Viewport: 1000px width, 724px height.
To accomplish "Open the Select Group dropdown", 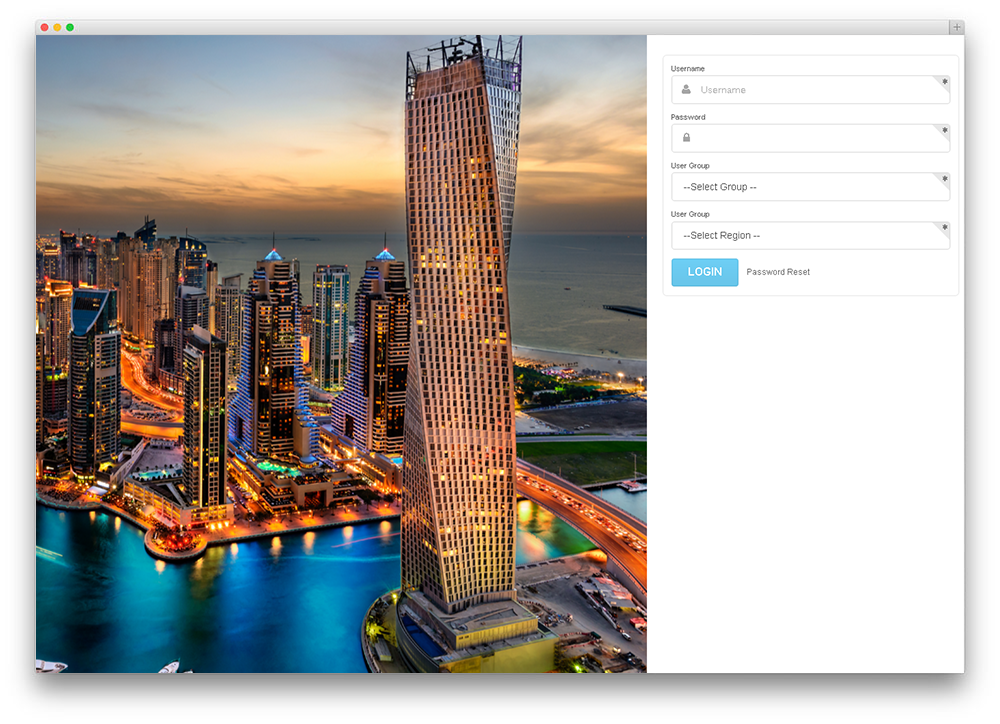I will click(811, 187).
